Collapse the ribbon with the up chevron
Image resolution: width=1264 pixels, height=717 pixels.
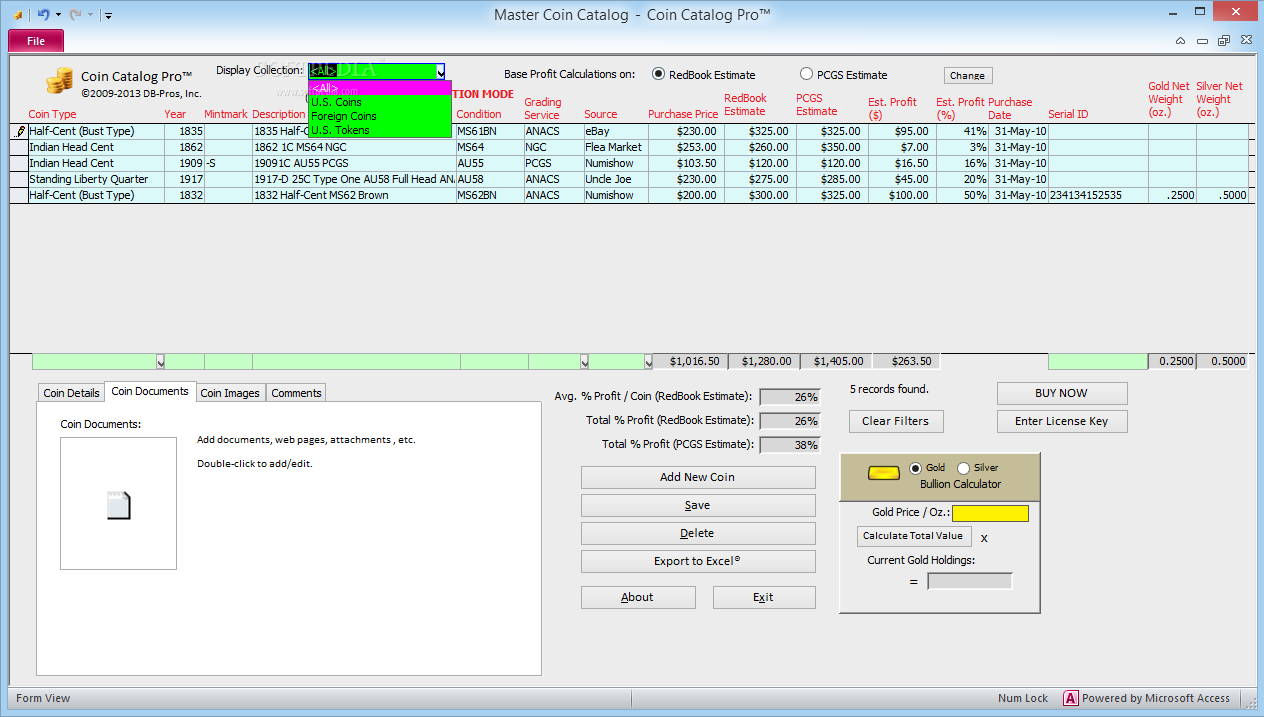point(1181,41)
